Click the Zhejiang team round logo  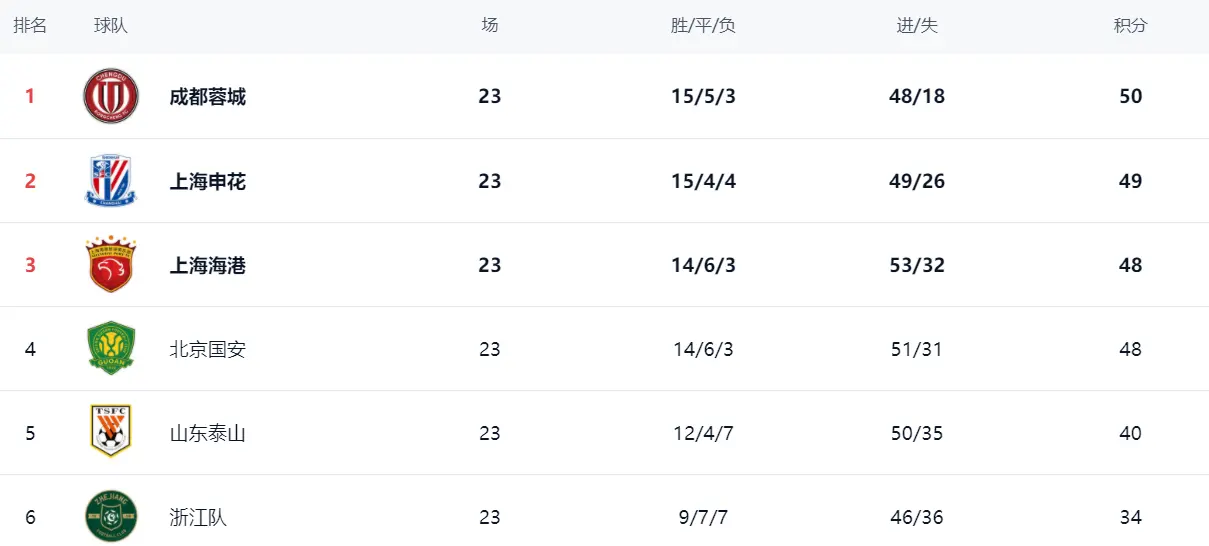[111, 517]
